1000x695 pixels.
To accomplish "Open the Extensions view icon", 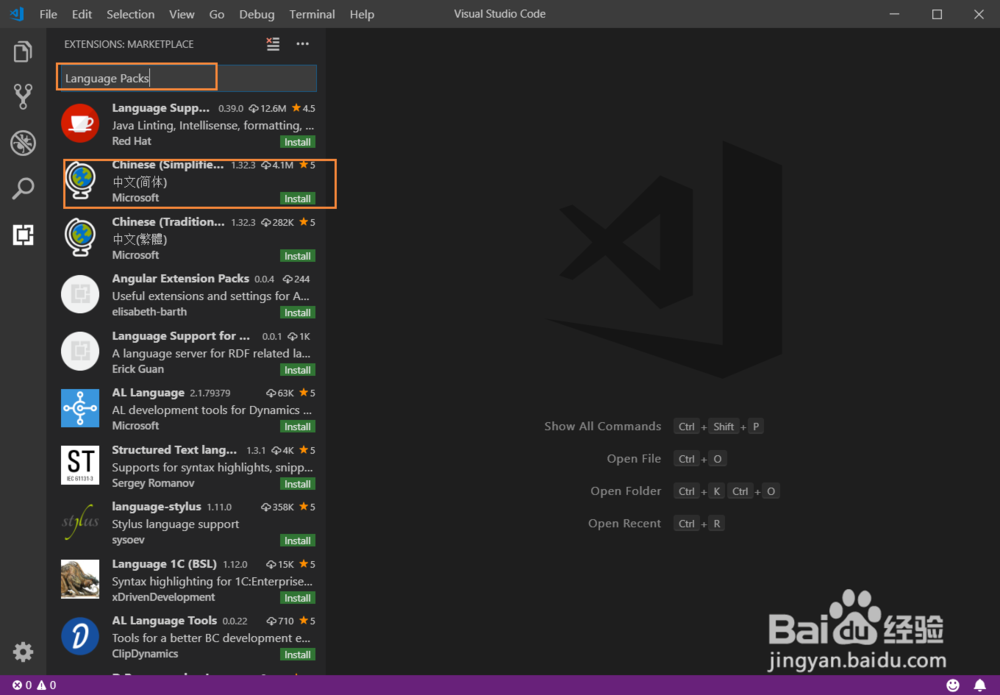I will pos(23,235).
